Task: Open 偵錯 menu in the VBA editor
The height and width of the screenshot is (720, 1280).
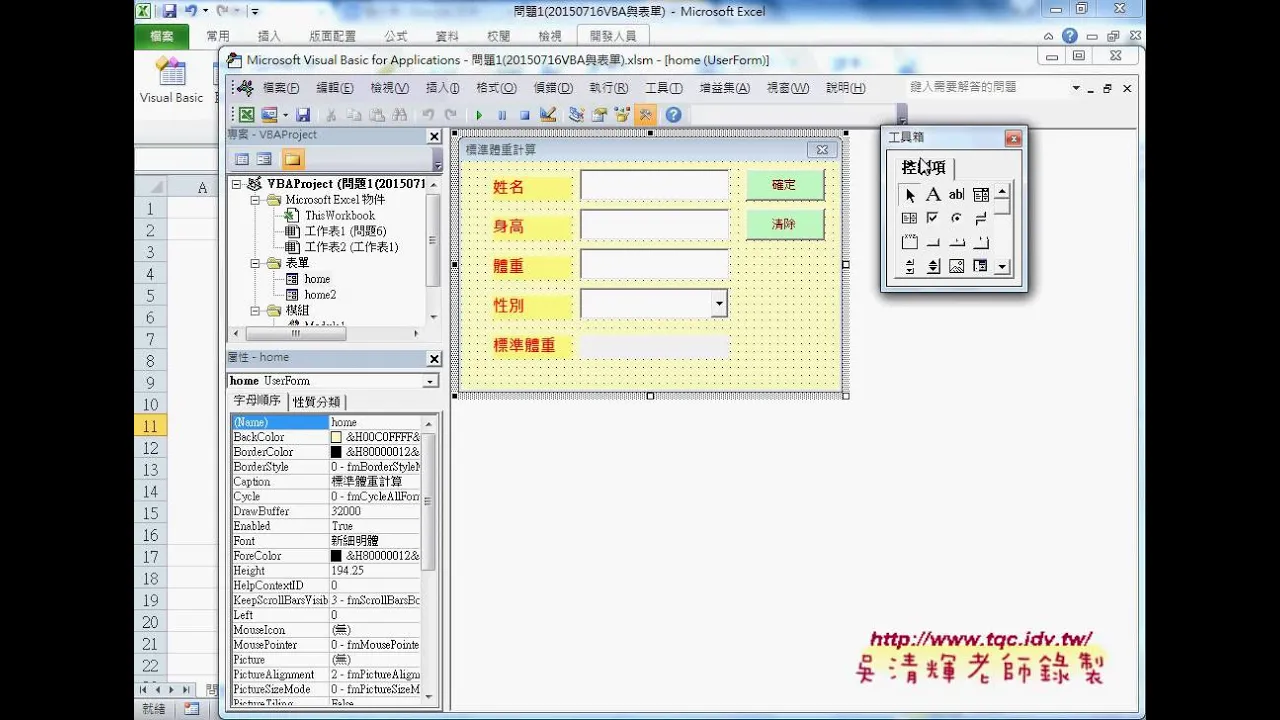Action: [553, 88]
